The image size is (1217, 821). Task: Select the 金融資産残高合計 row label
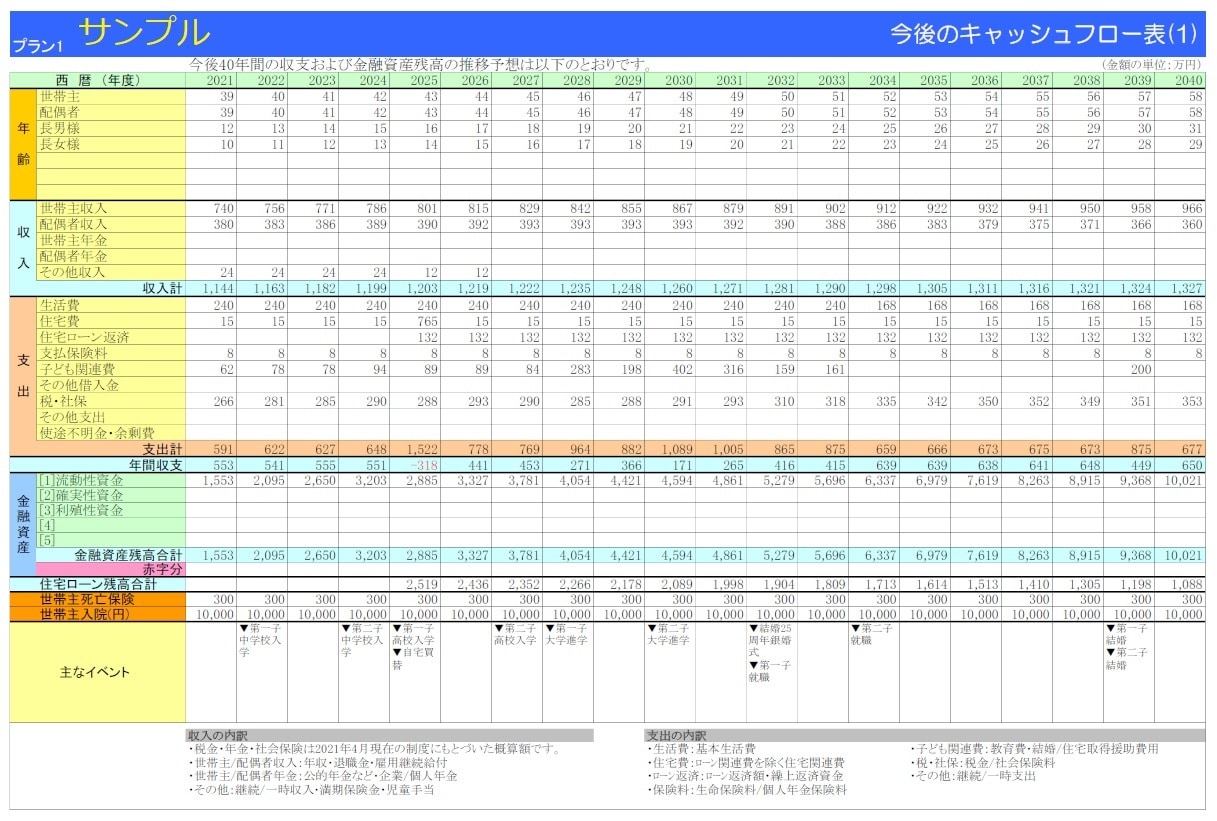pos(129,554)
